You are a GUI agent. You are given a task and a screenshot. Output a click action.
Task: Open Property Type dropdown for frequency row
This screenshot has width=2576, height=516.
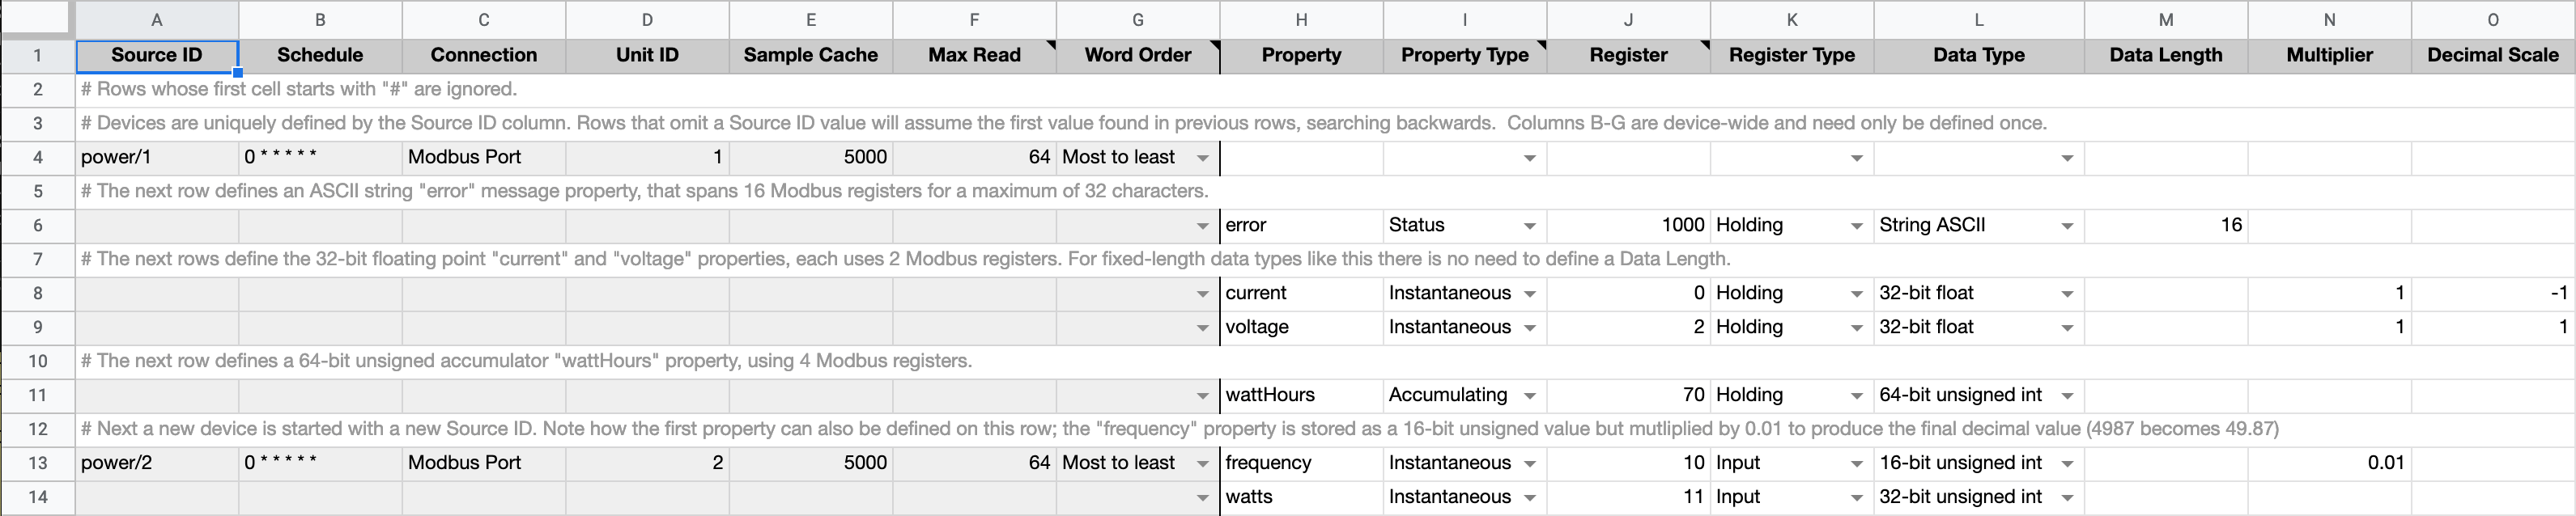click(1529, 464)
